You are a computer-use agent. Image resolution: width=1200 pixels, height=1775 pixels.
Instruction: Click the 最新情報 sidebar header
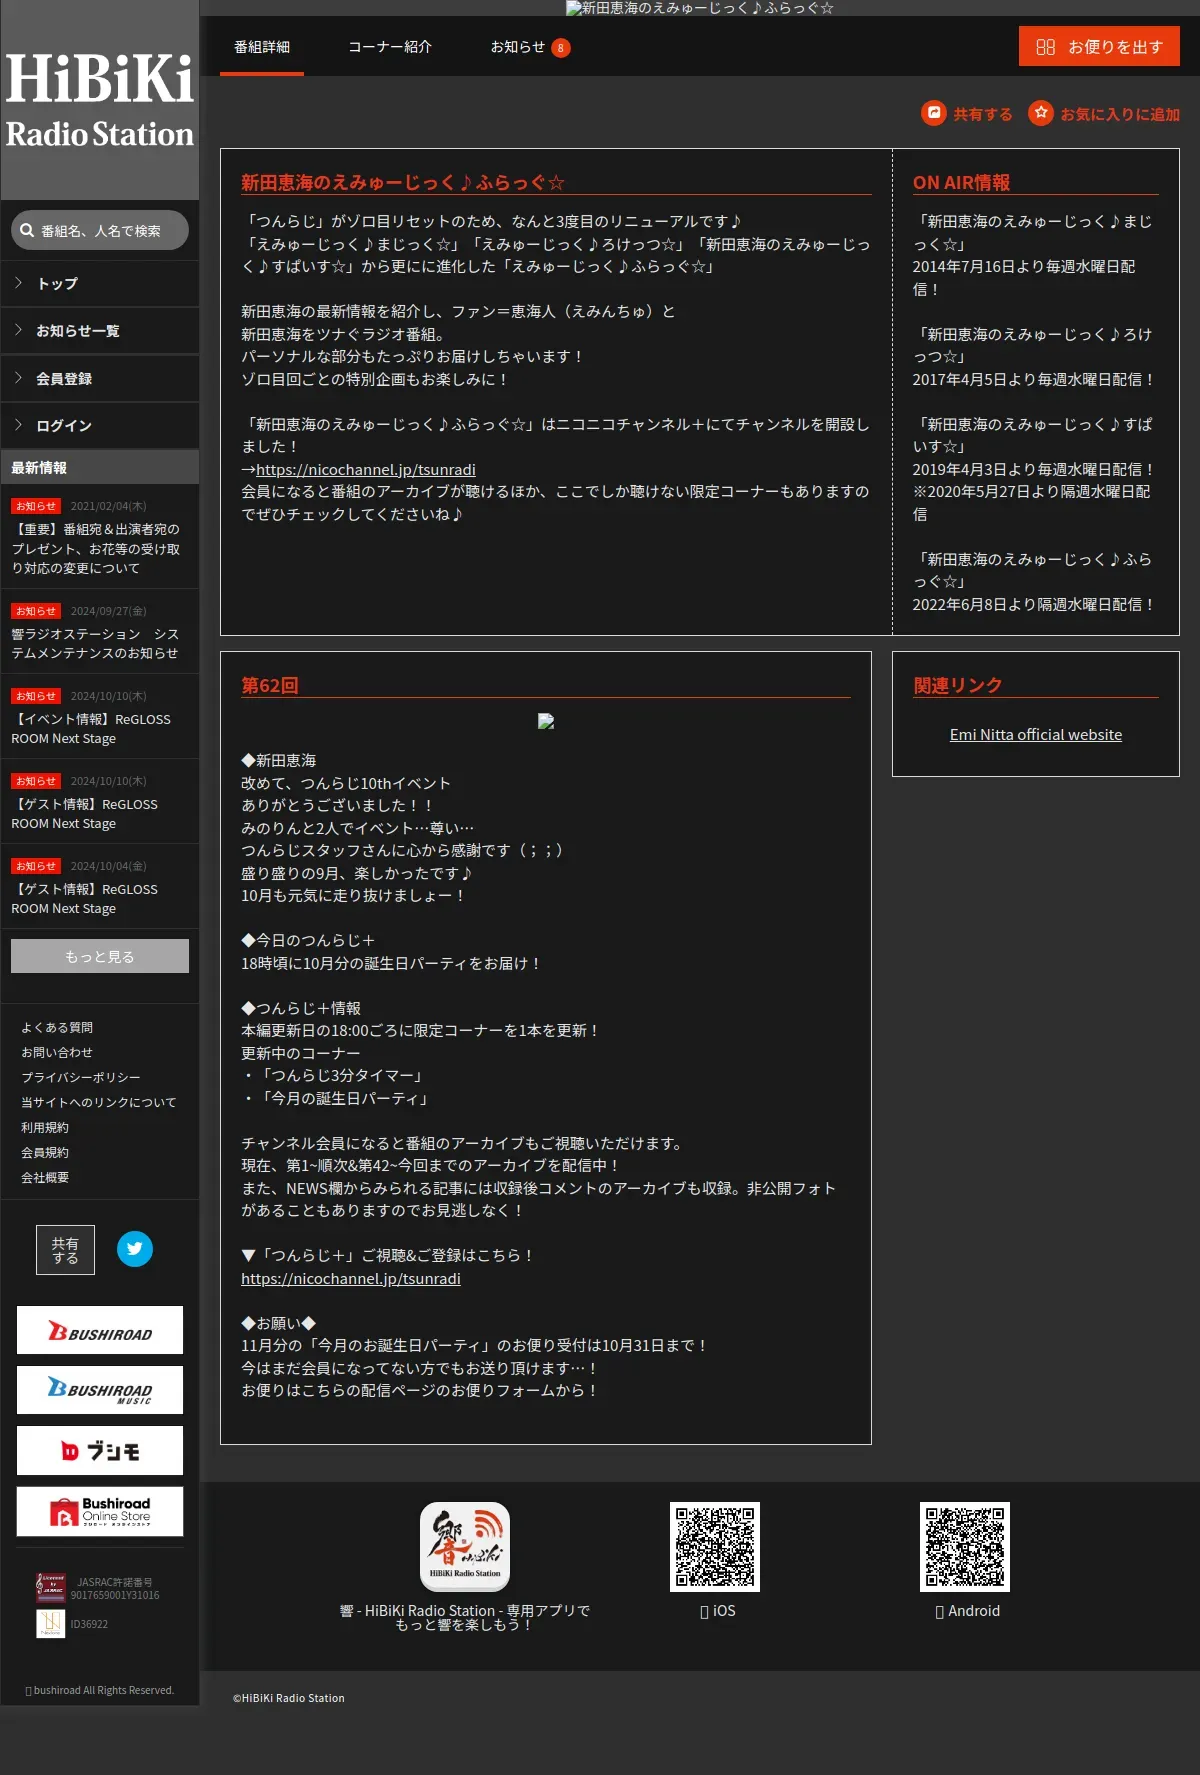pos(100,467)
